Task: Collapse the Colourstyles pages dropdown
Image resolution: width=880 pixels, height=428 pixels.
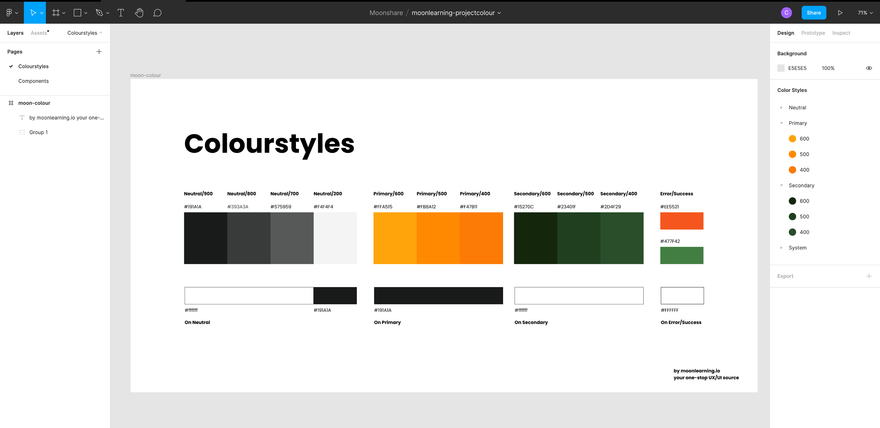Action: (x=85, y=33)
